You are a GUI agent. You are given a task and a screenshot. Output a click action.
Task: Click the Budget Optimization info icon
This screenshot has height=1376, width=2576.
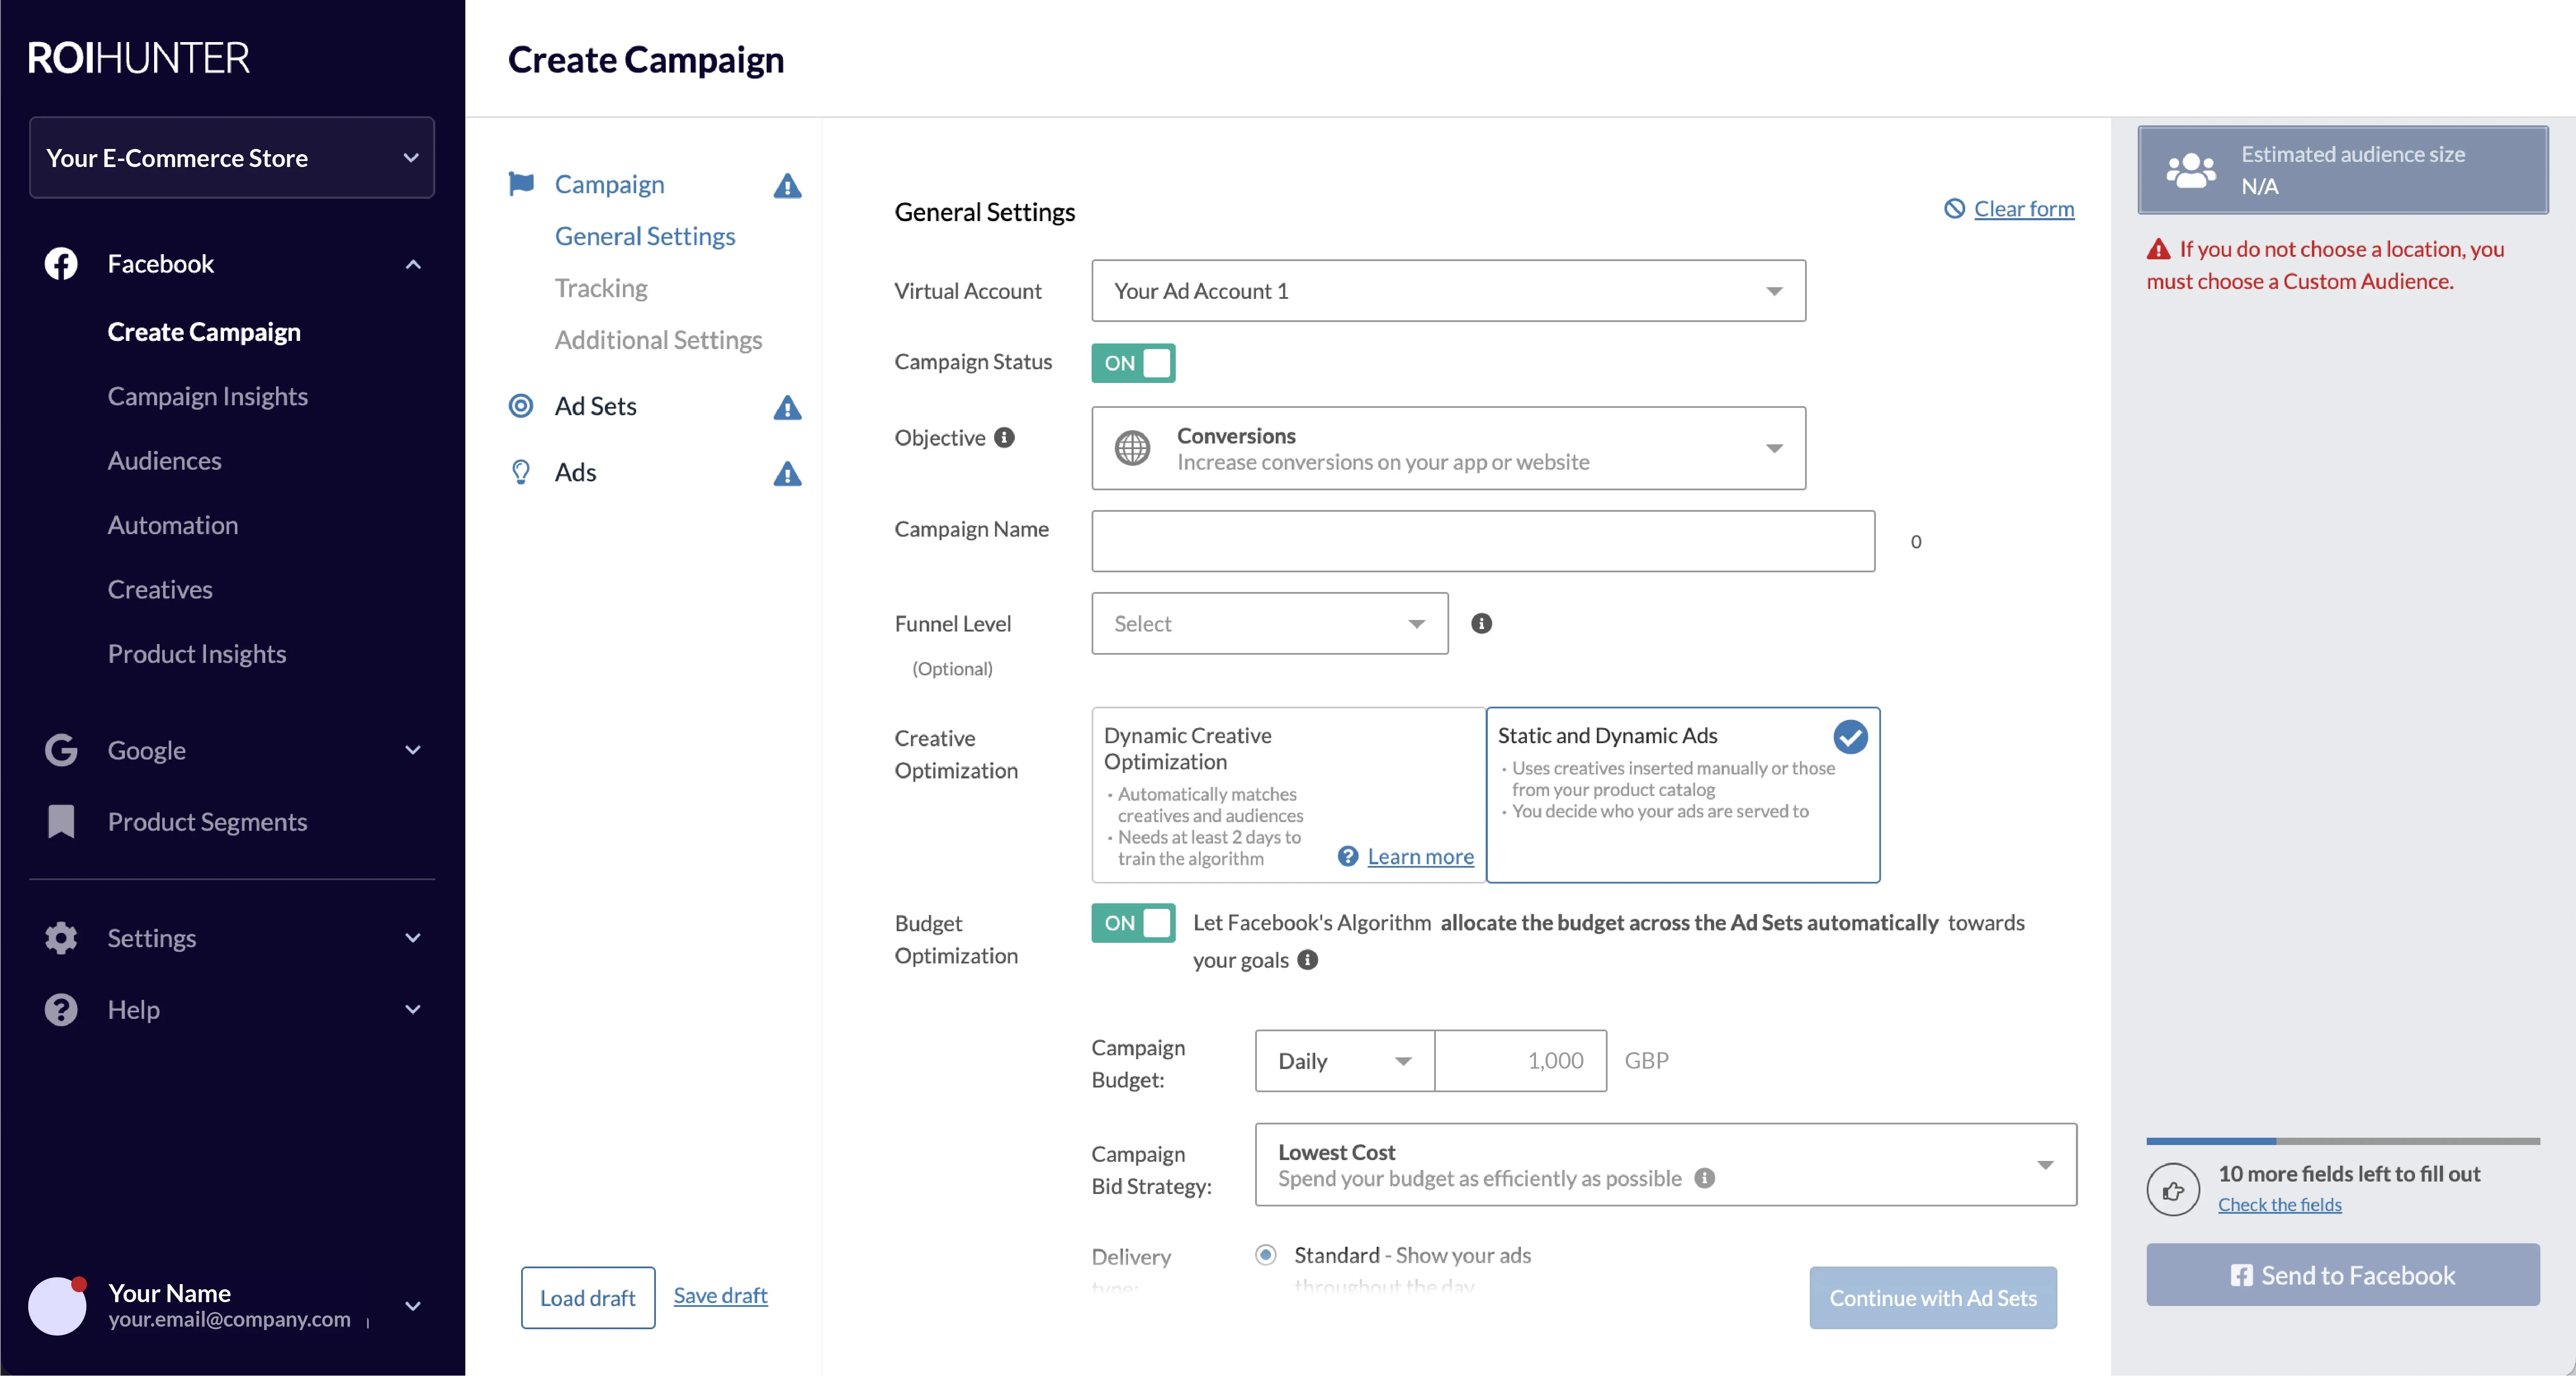1307,960
